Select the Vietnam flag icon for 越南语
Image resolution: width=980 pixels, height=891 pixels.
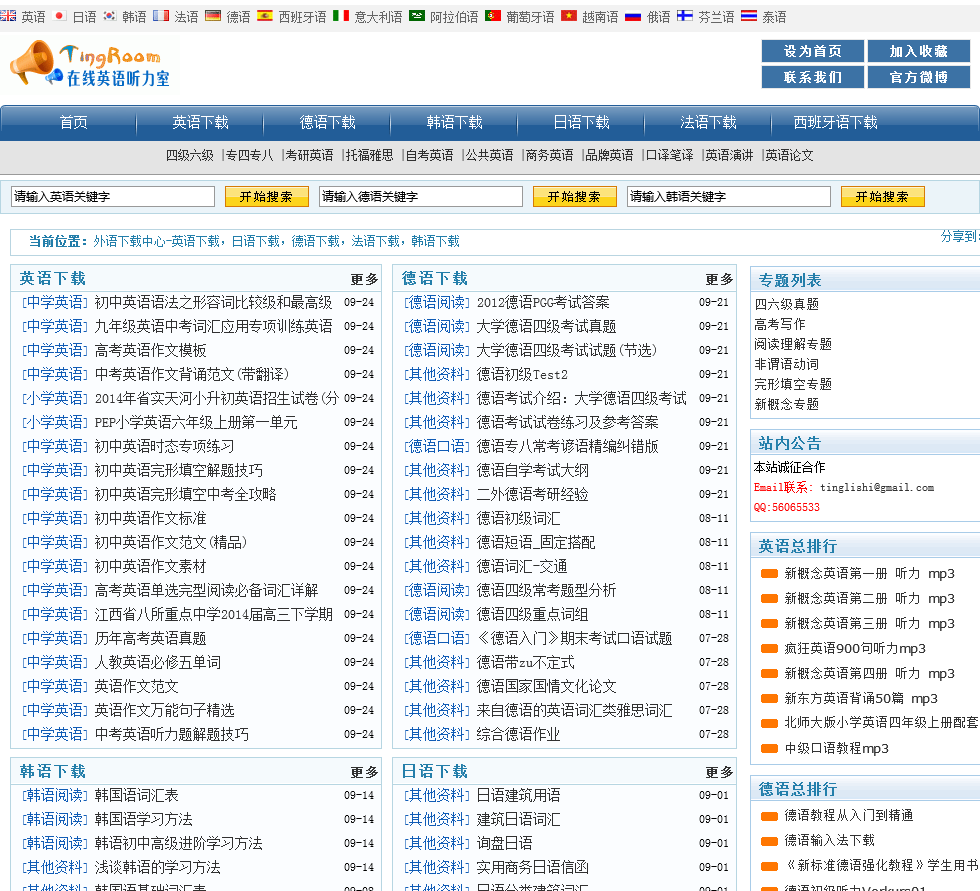pos(569,16)
